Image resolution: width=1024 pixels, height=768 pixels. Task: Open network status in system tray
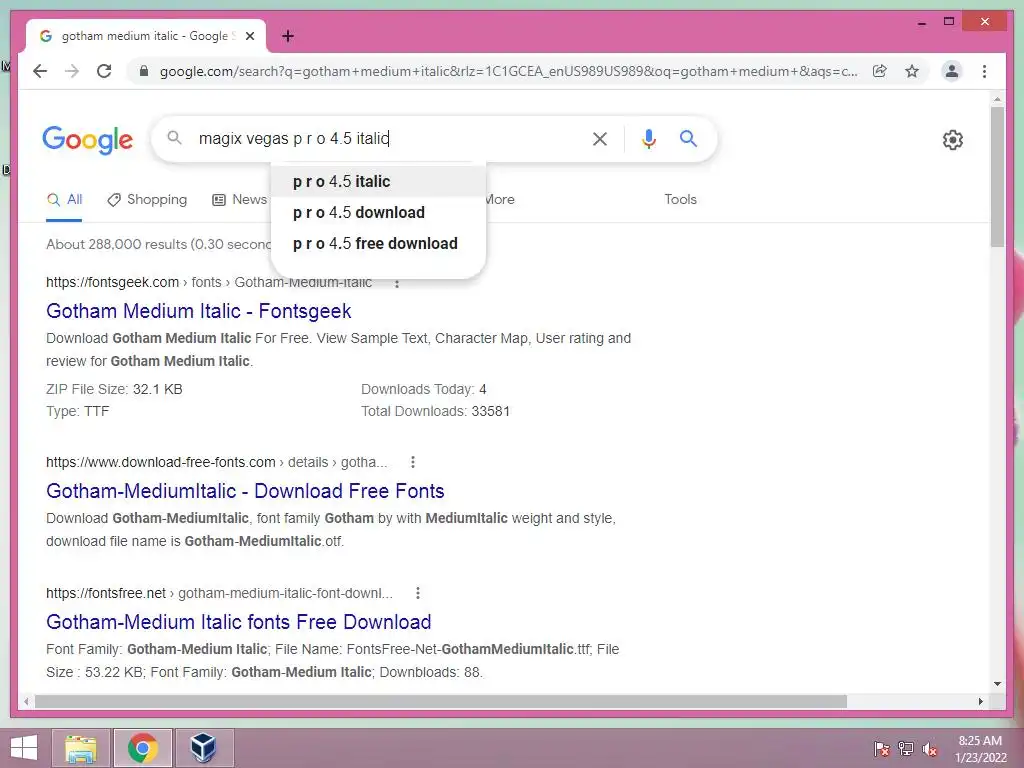[x=906, y=749]
